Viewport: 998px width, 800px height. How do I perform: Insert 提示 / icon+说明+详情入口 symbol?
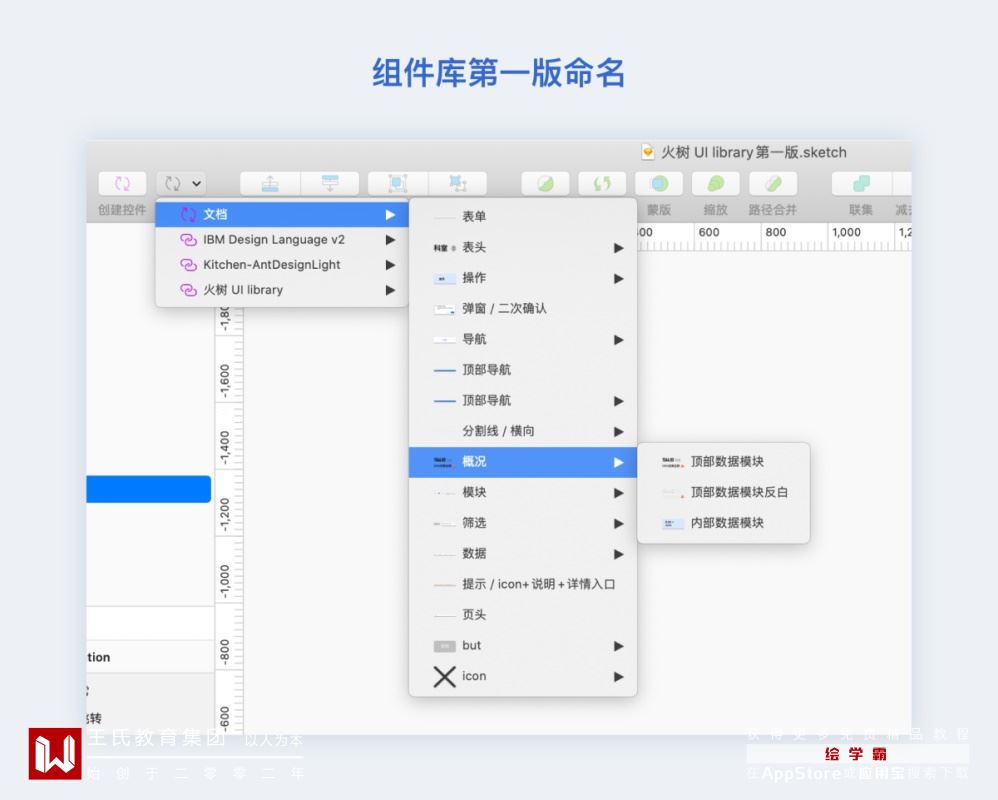(523, 584)
